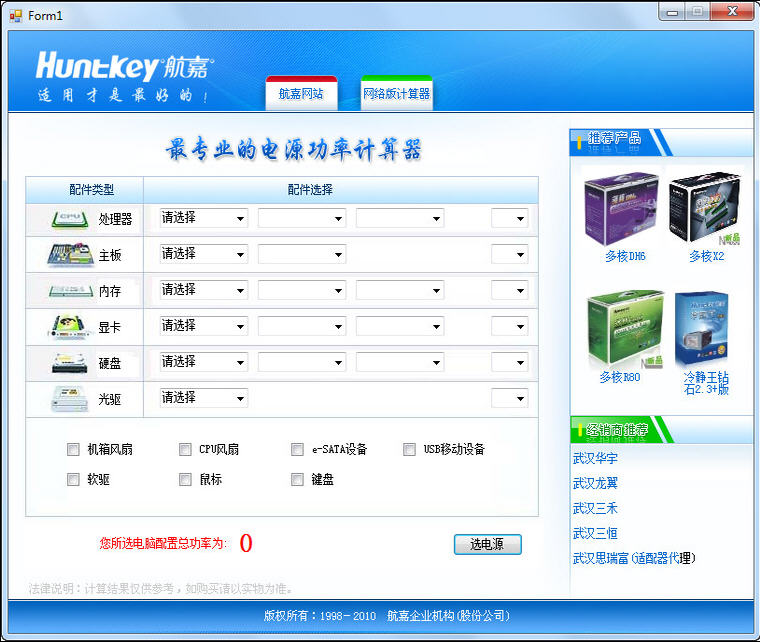This screenshot has height=642, width=760.
Task: Open the 多核X2 product thumbnail
Action: point(705,207)
